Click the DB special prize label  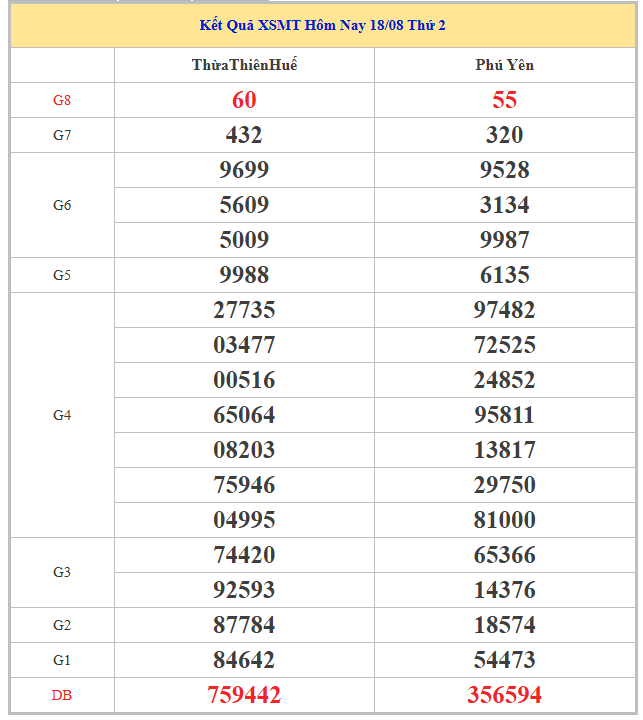62,695
